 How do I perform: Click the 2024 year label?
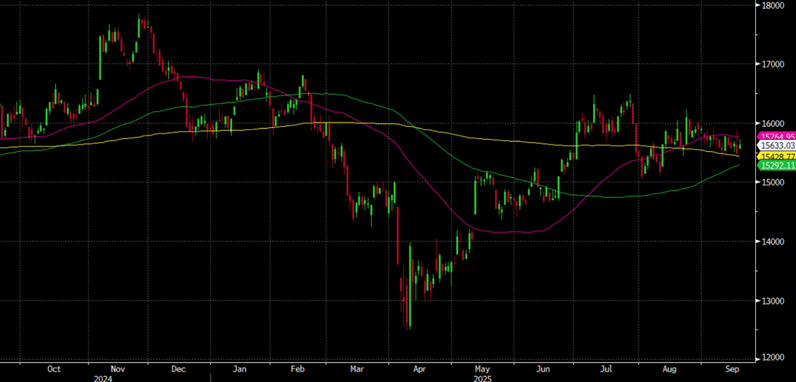[103, 378]
